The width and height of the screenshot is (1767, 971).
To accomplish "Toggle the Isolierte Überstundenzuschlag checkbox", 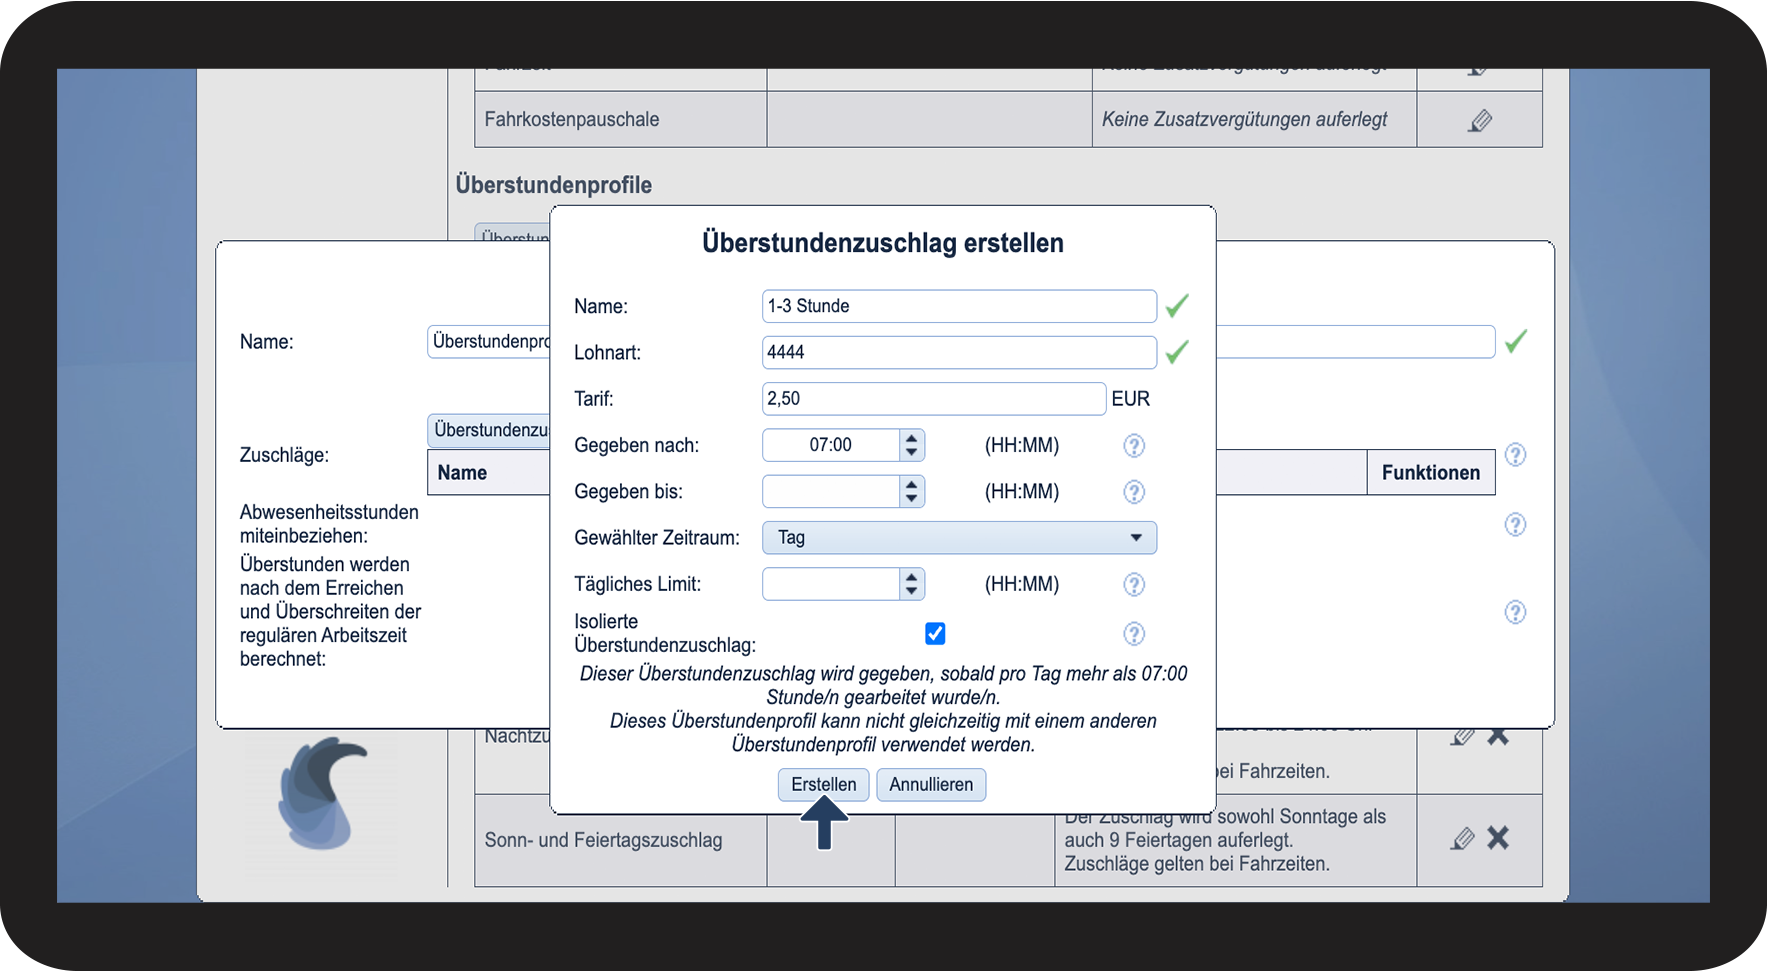I will (935, 634).
